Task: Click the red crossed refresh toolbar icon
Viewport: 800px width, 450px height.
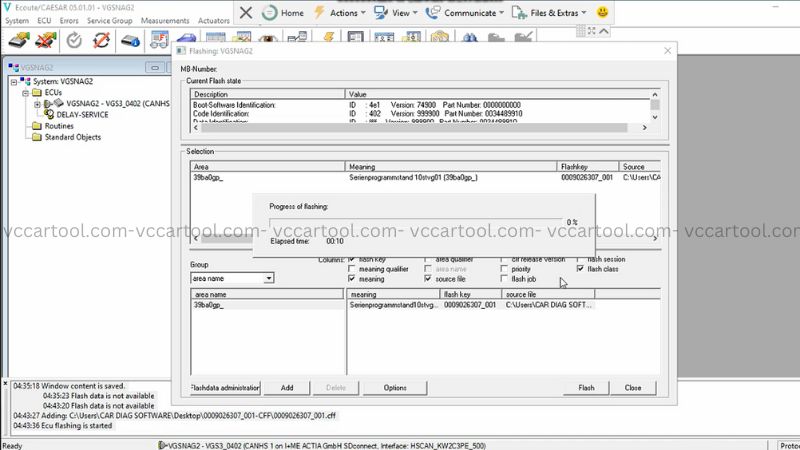Action: 101,40
